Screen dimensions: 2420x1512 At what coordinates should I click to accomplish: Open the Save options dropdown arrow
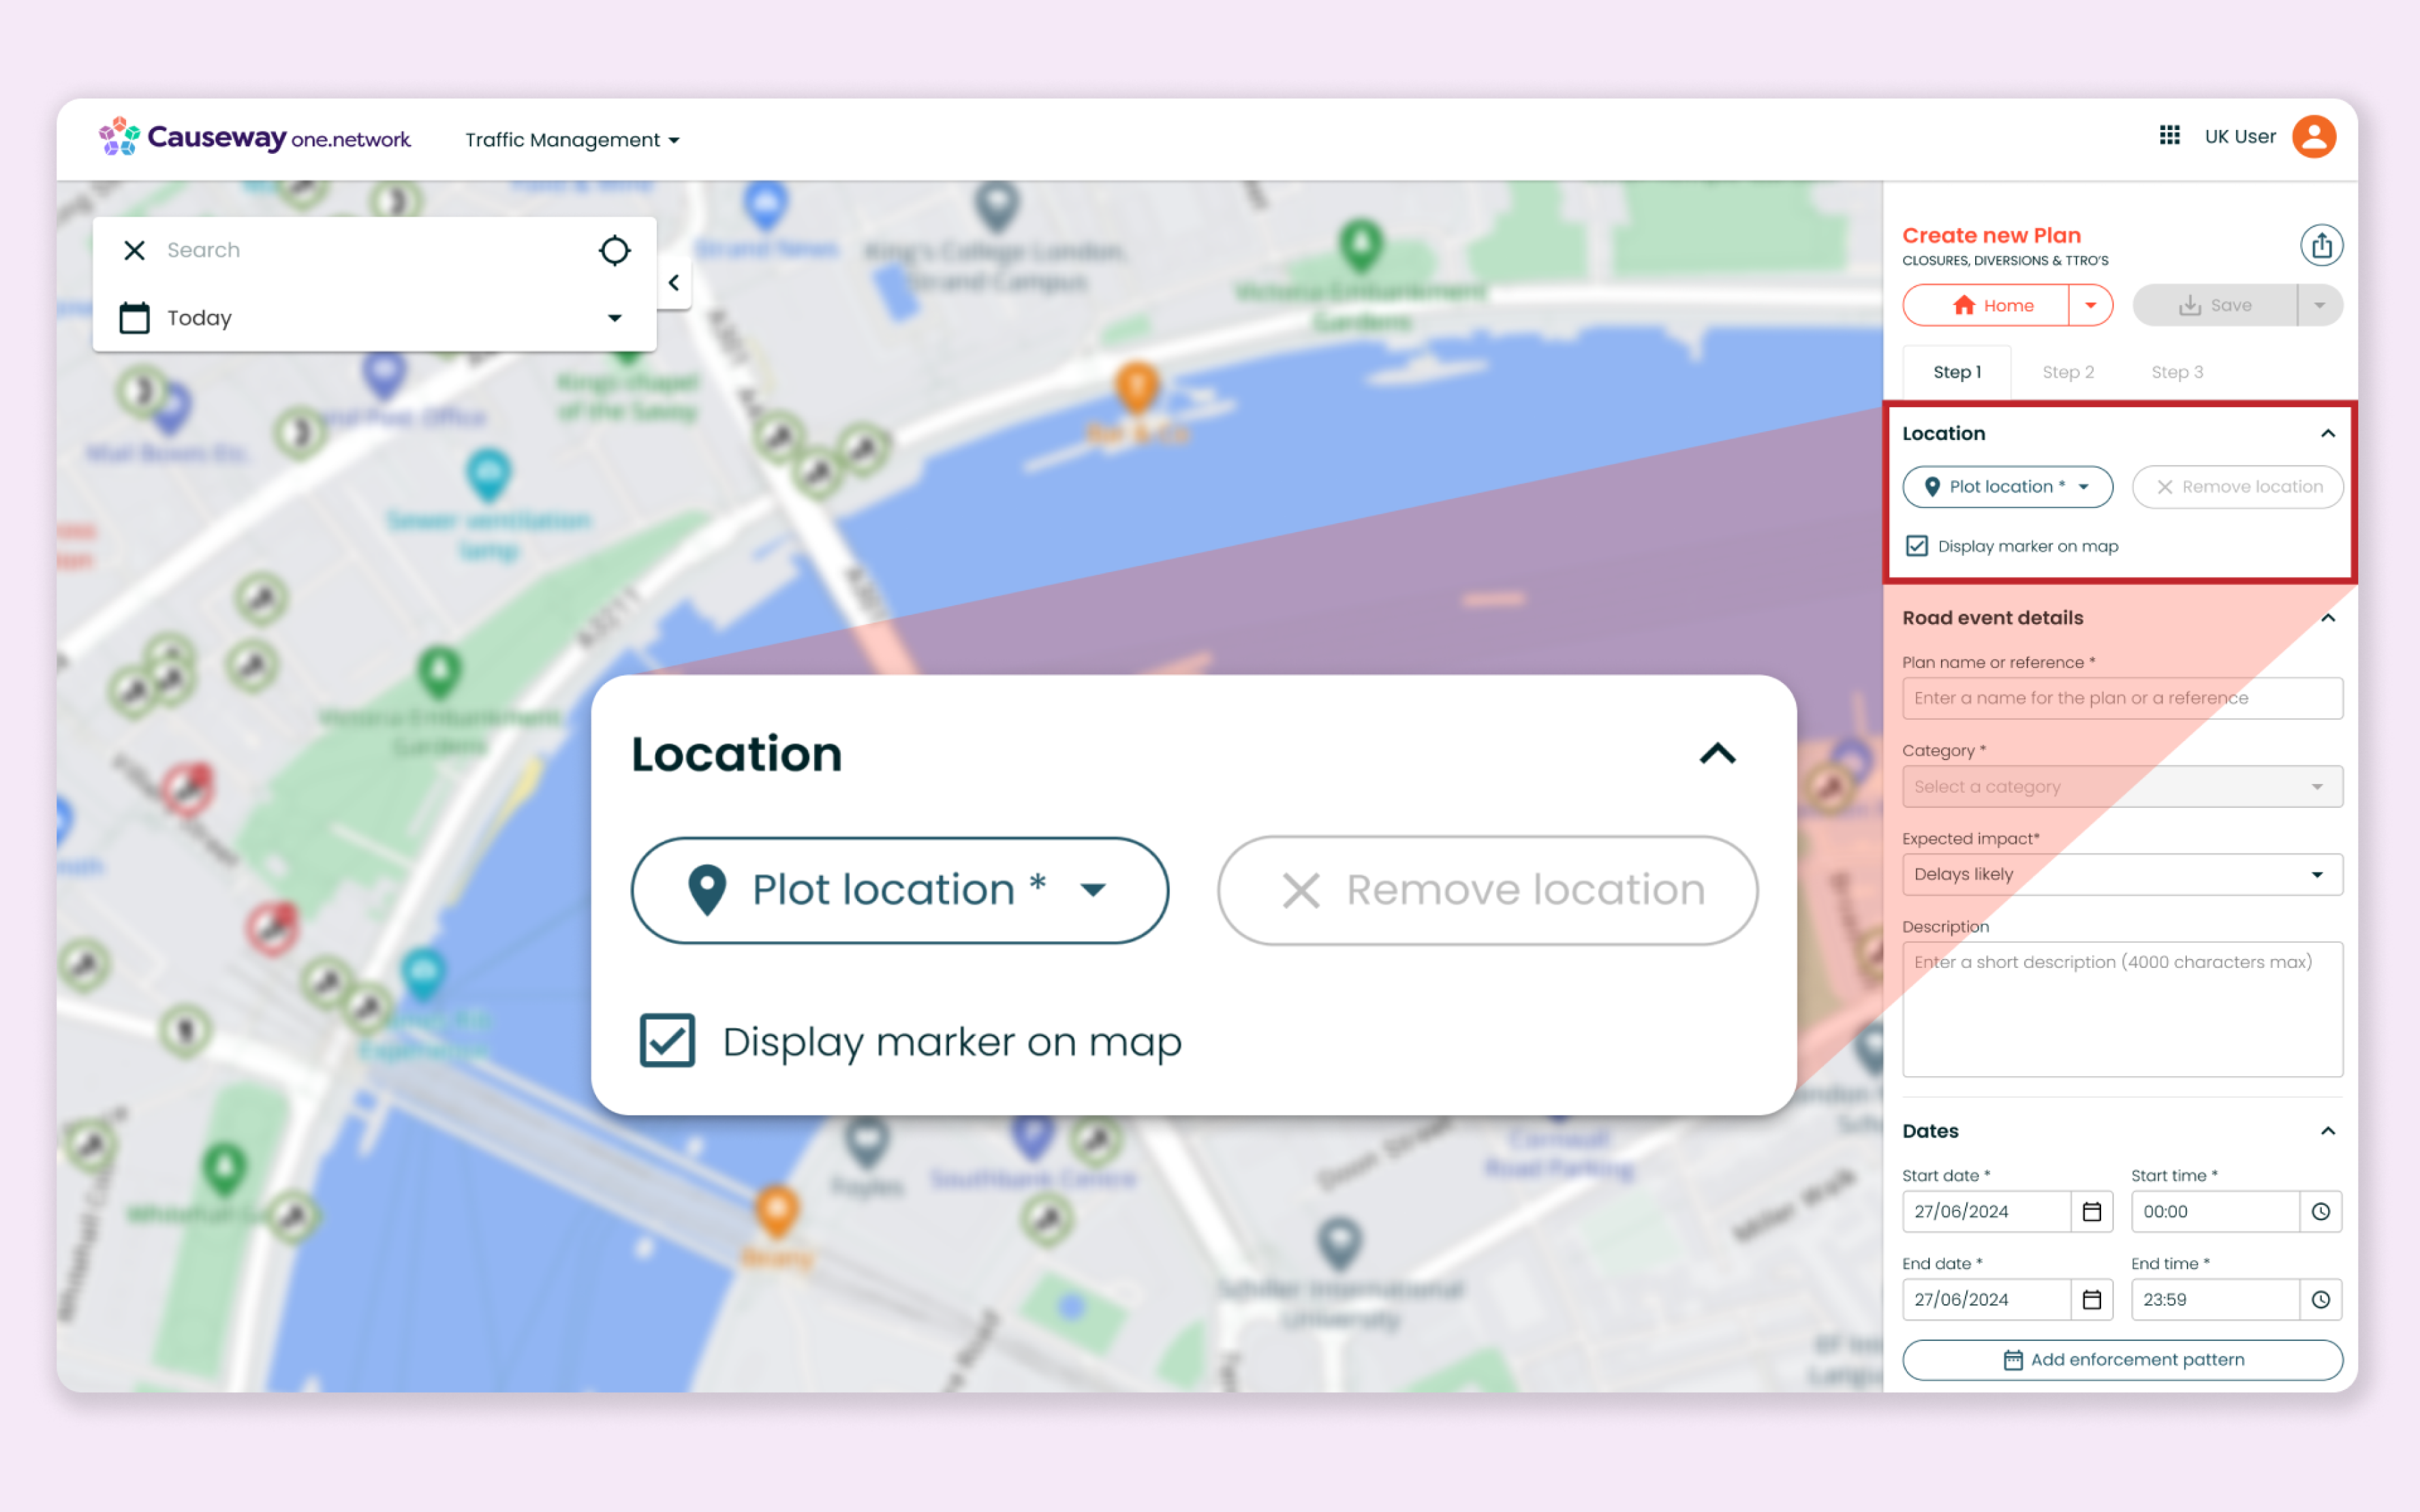2319,305
